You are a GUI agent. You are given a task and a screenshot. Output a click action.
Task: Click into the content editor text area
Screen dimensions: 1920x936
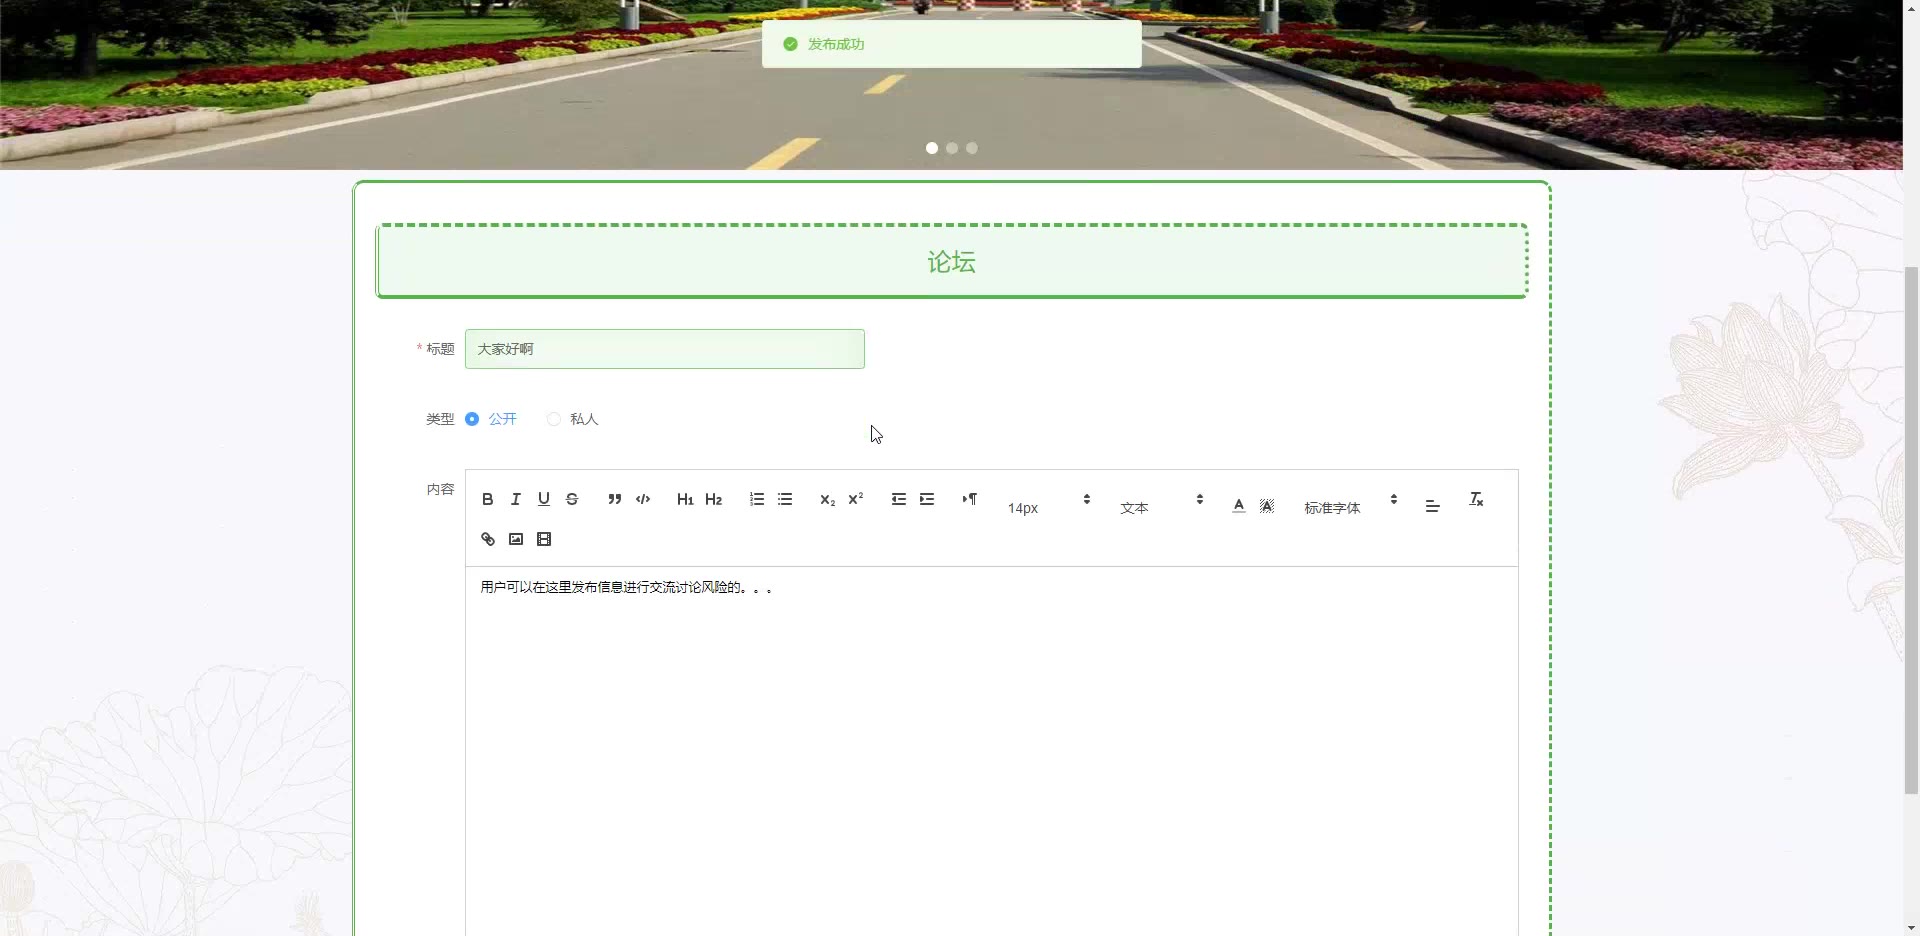click(x=992, y=752)
